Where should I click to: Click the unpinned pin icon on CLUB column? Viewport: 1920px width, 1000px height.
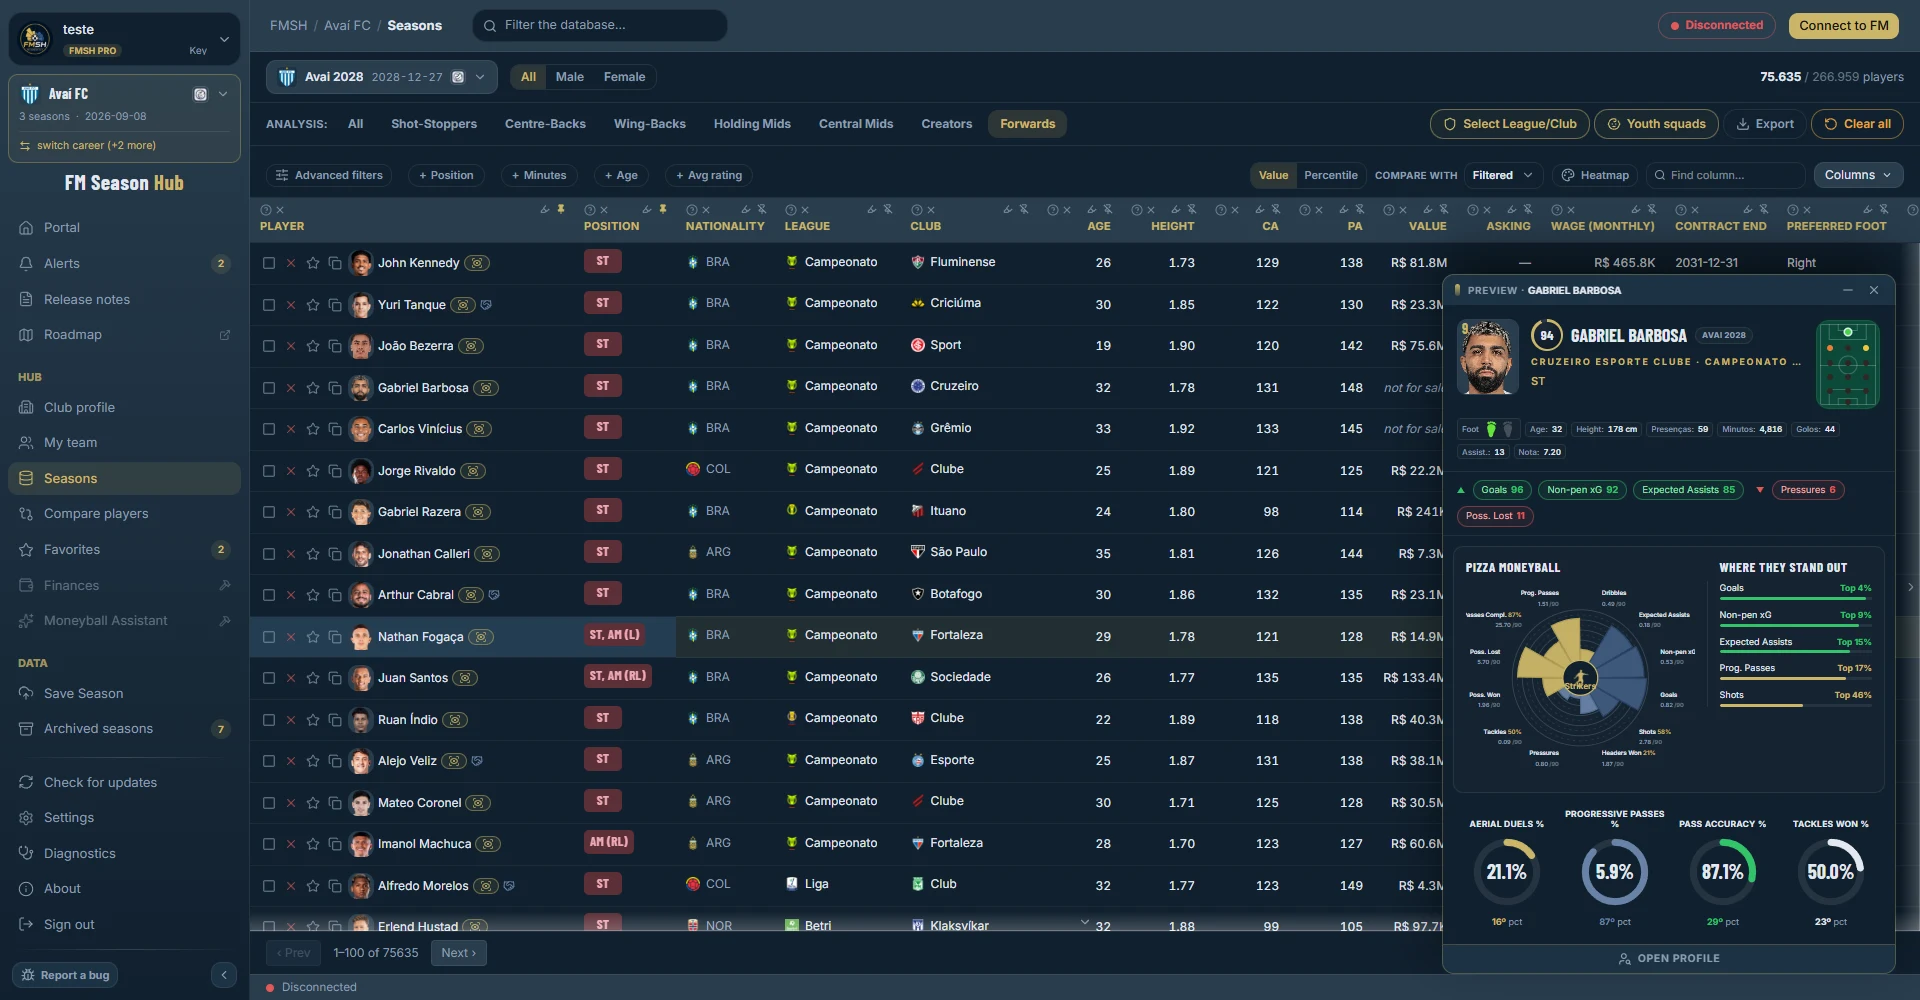pyautogui.click(x=1024, y=209)
